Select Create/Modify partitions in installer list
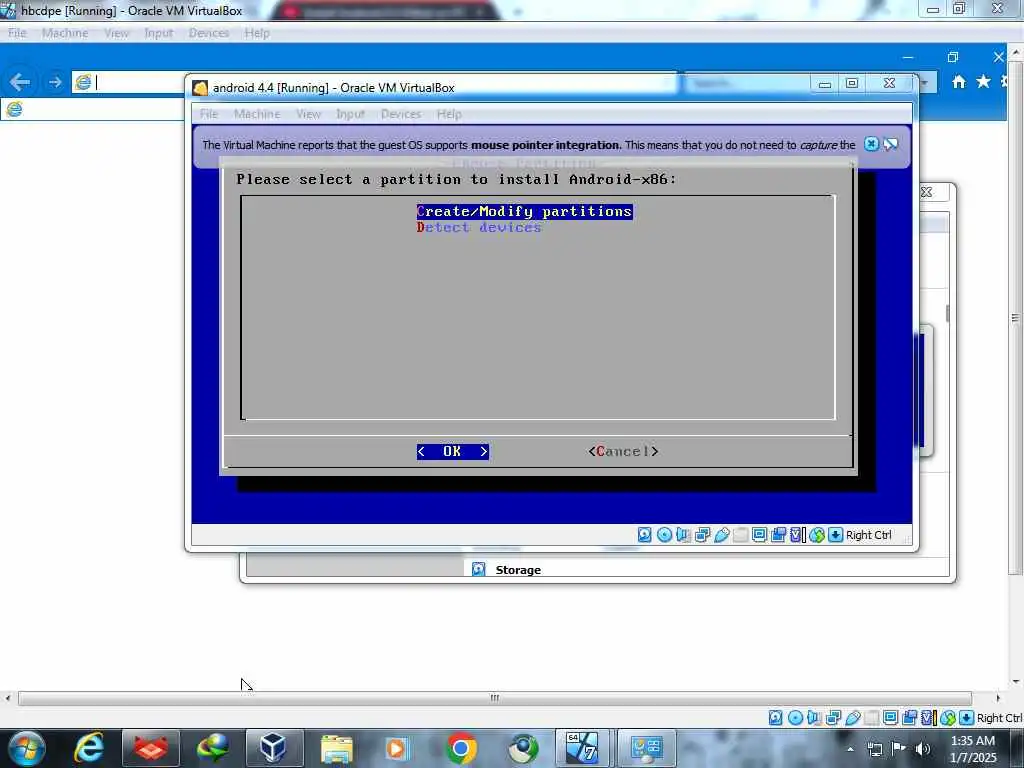 [x=524, y=212]
